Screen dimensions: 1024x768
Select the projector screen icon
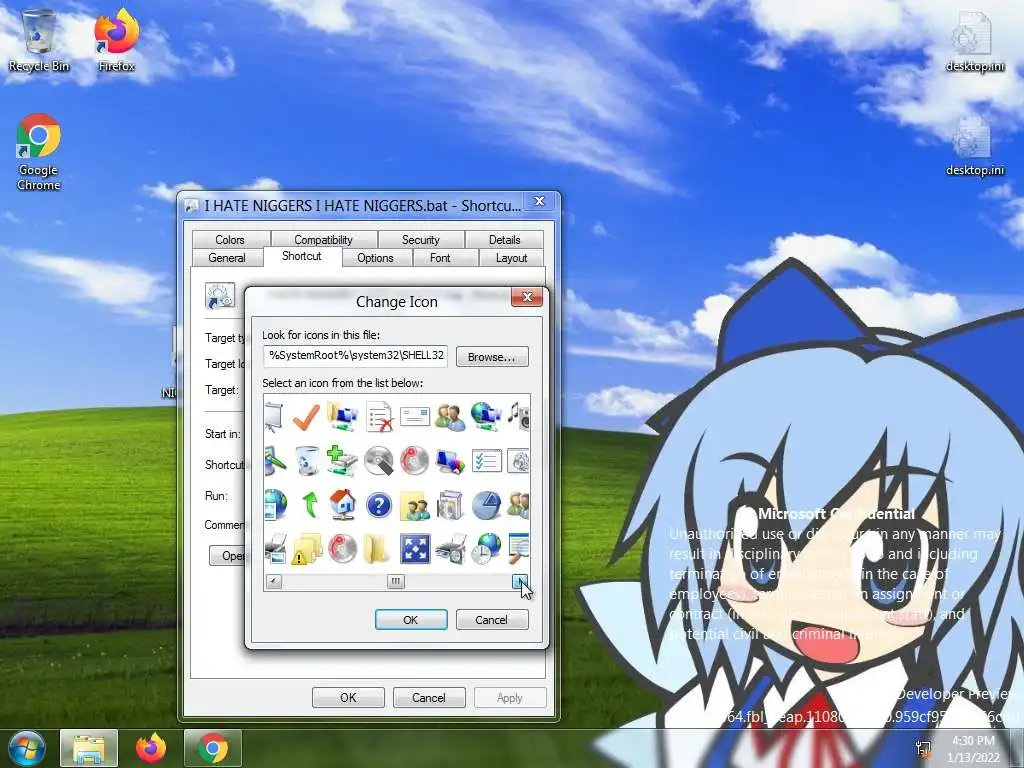click(x=274, y=416)
